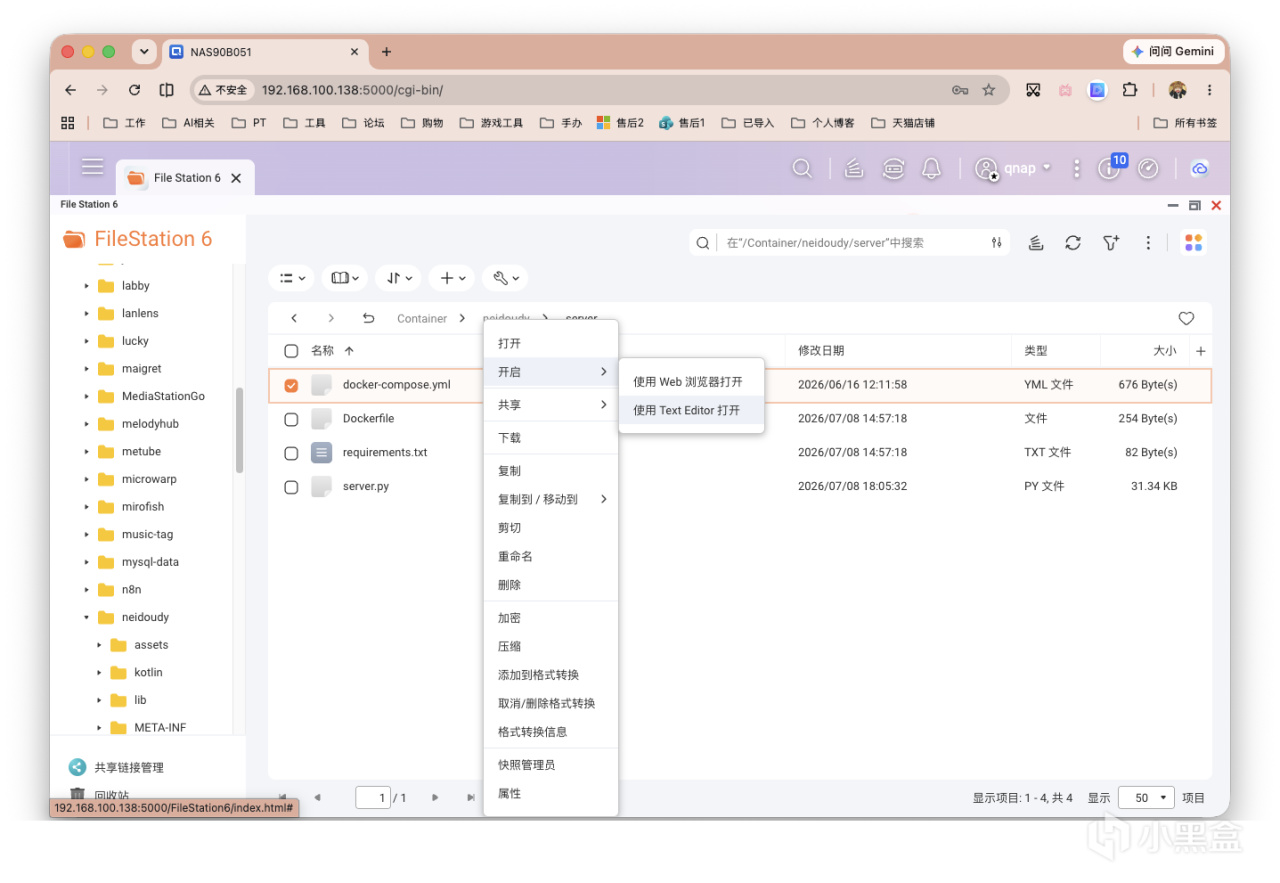The width and height of the screenshot is (1280, 883).
Task: Select 删除 from context menu
Action: pyautogui.click(x=551, y=585)
